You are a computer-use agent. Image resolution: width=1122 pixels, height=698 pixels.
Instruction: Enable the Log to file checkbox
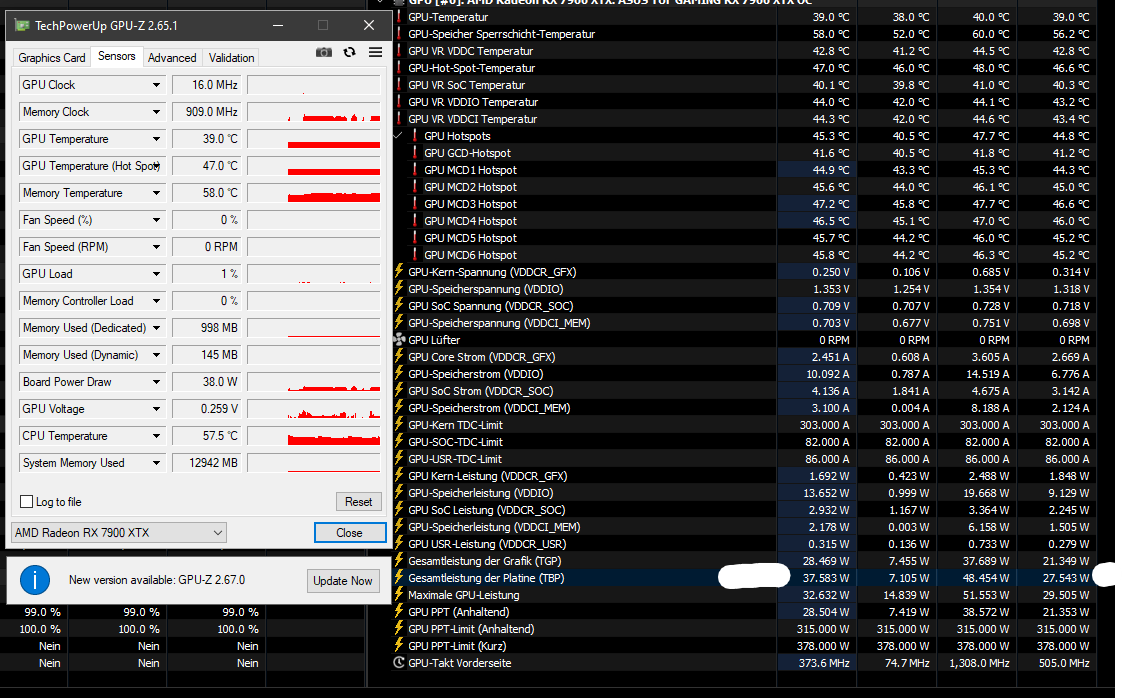pos(26,502)
